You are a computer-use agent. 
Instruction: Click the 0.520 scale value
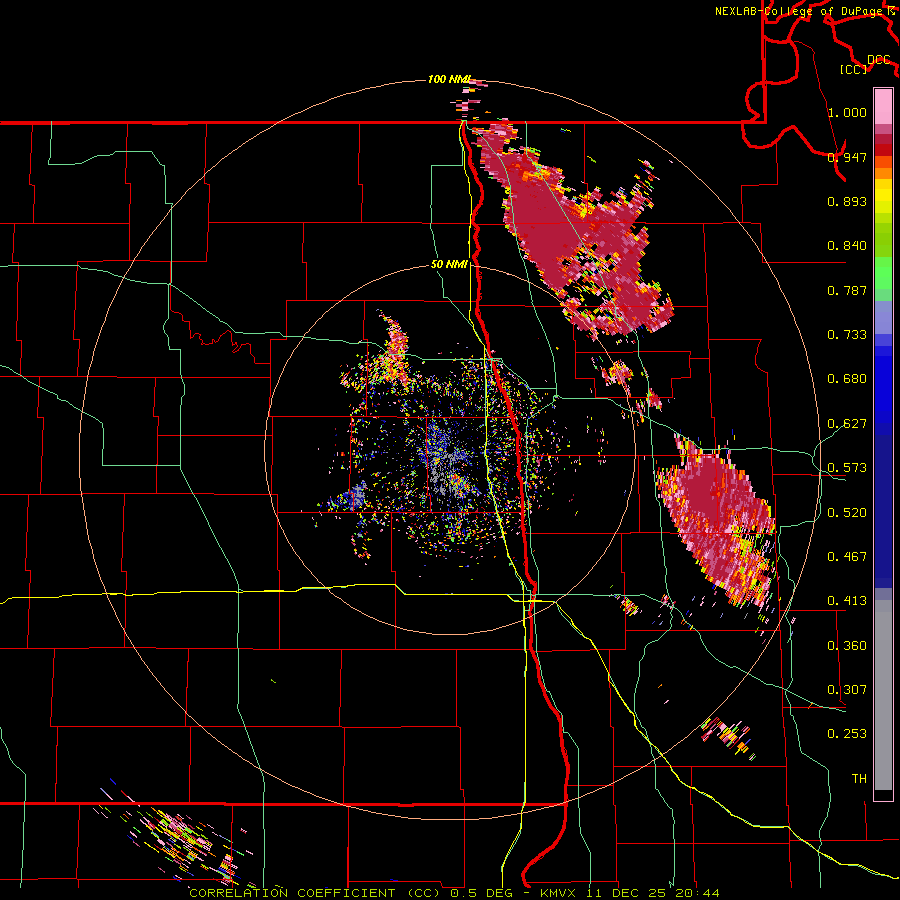click(x=847, y=513)
